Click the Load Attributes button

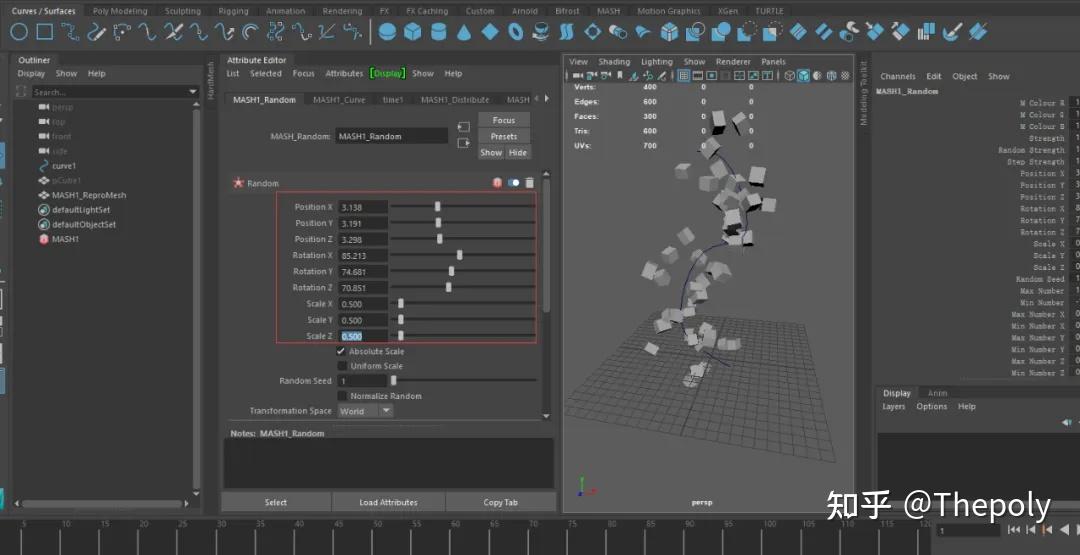[x=389, y=502]
